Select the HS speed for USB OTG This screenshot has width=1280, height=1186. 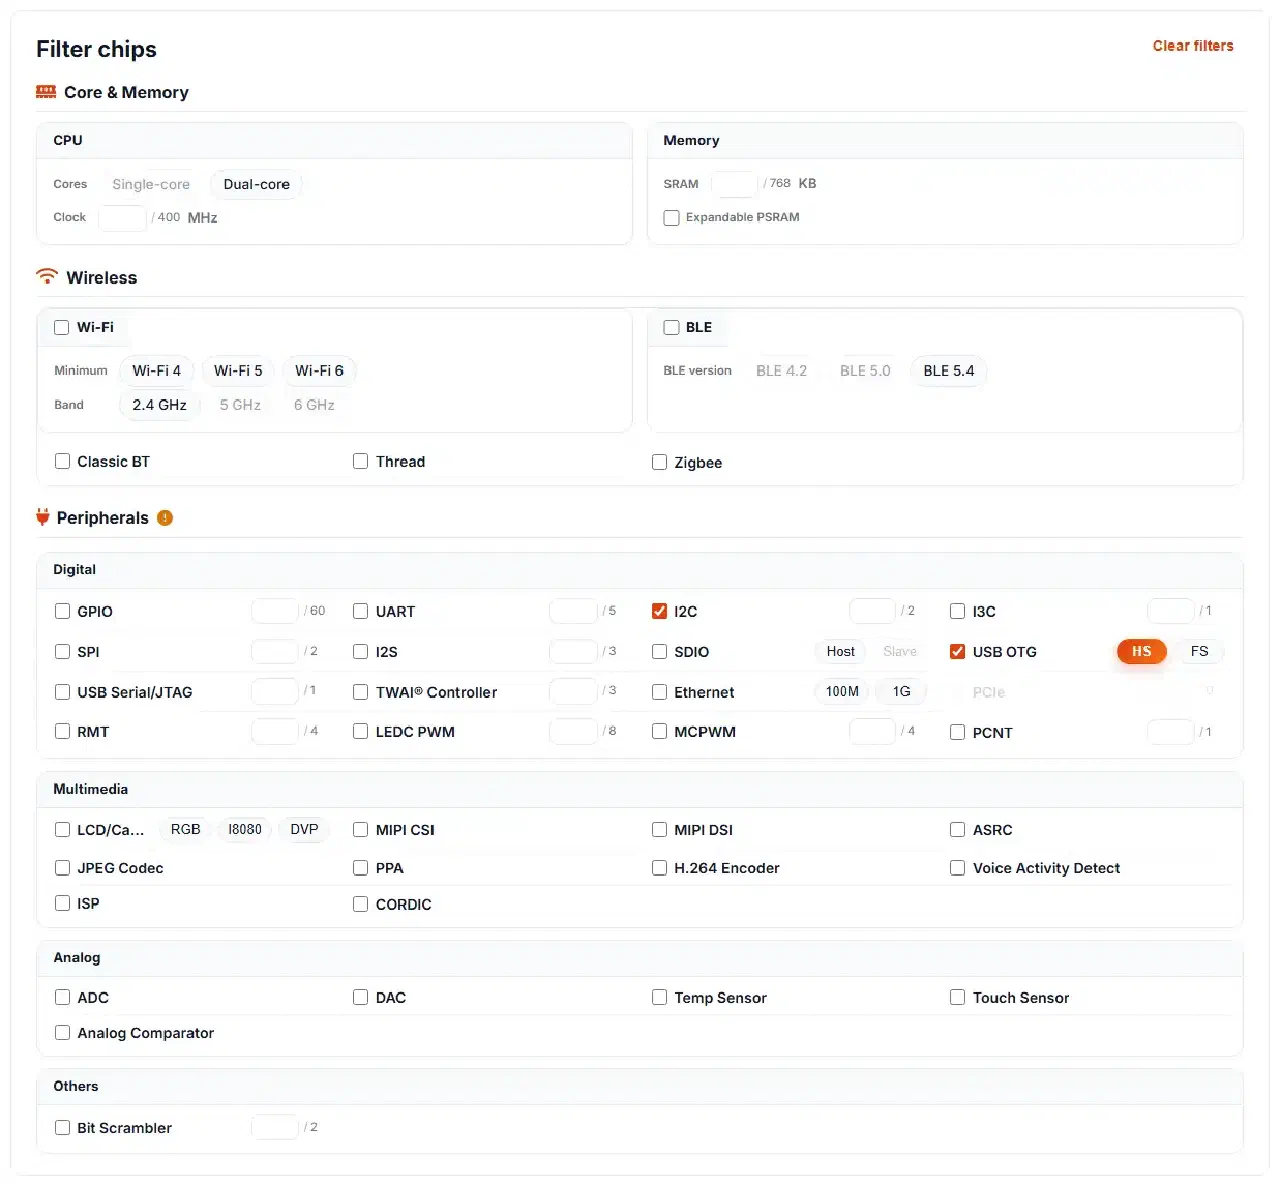point(1142,652)
